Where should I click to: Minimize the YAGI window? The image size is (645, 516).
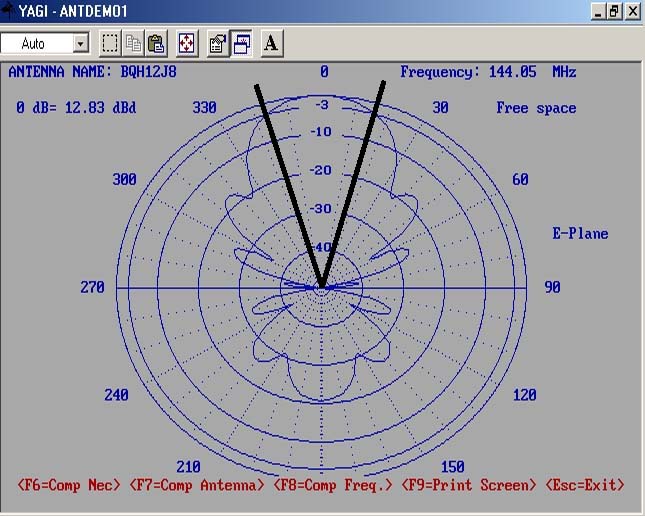pyautogui.click(x=598, y=11)
